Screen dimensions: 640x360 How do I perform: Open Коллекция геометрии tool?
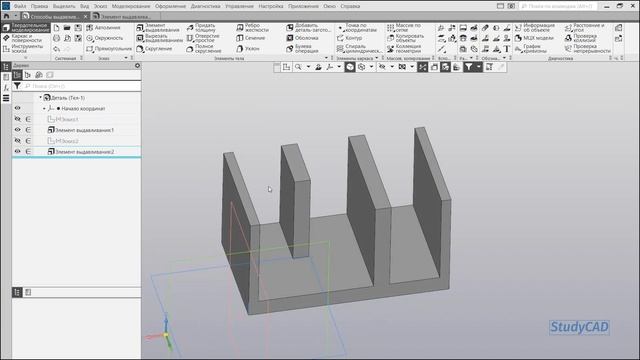[404, 49]
